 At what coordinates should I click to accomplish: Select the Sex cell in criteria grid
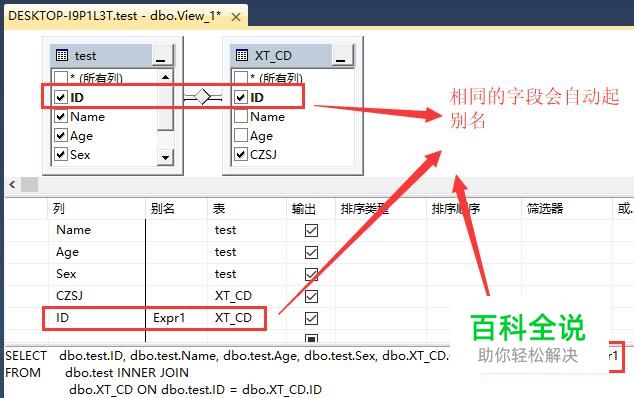pos(96,274)
